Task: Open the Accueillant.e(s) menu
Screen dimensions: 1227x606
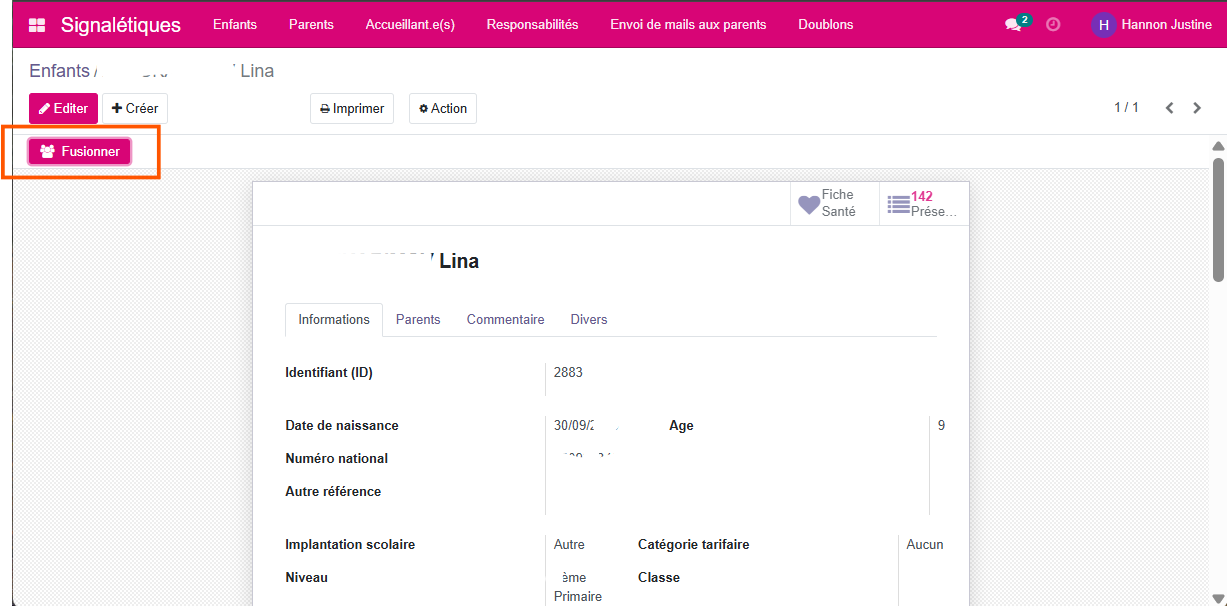Action: pos(410,24)
